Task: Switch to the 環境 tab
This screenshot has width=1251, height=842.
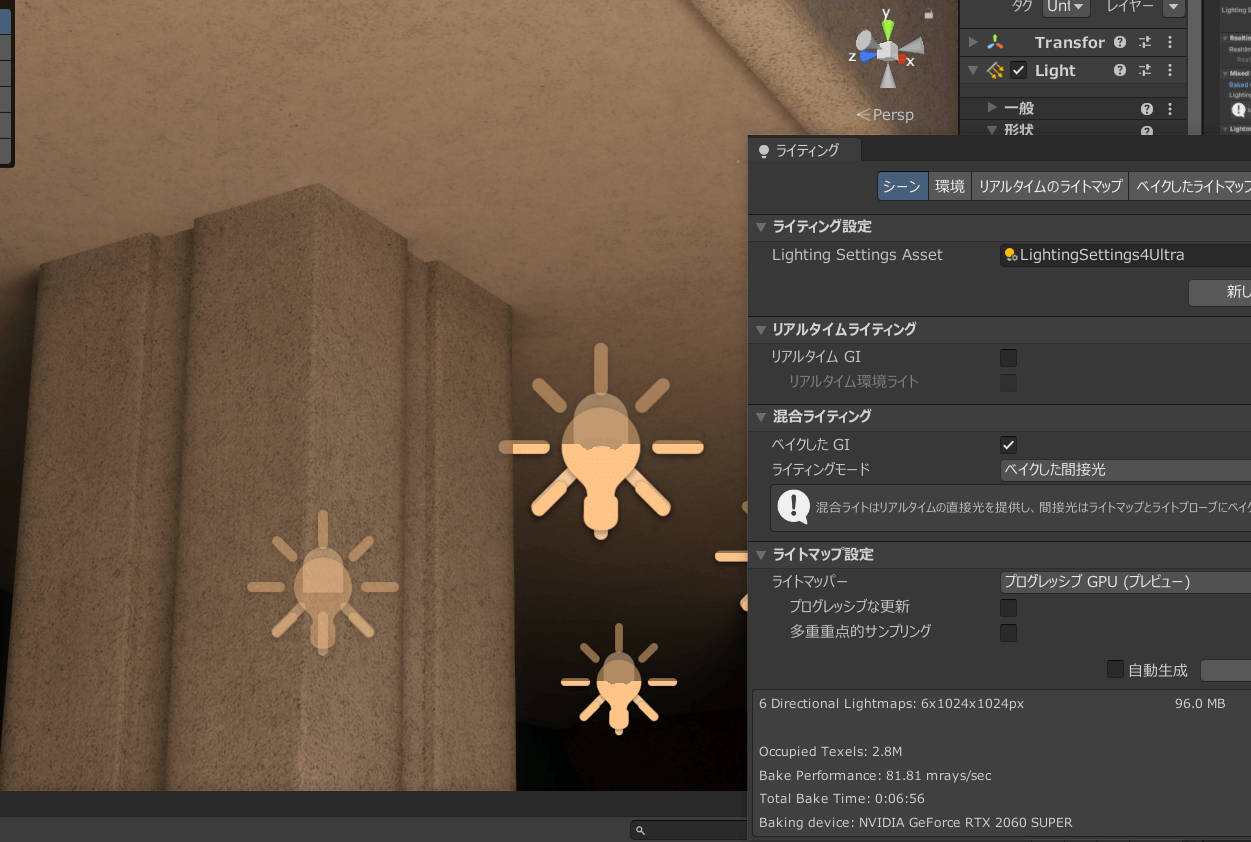Action: [949, 187]
